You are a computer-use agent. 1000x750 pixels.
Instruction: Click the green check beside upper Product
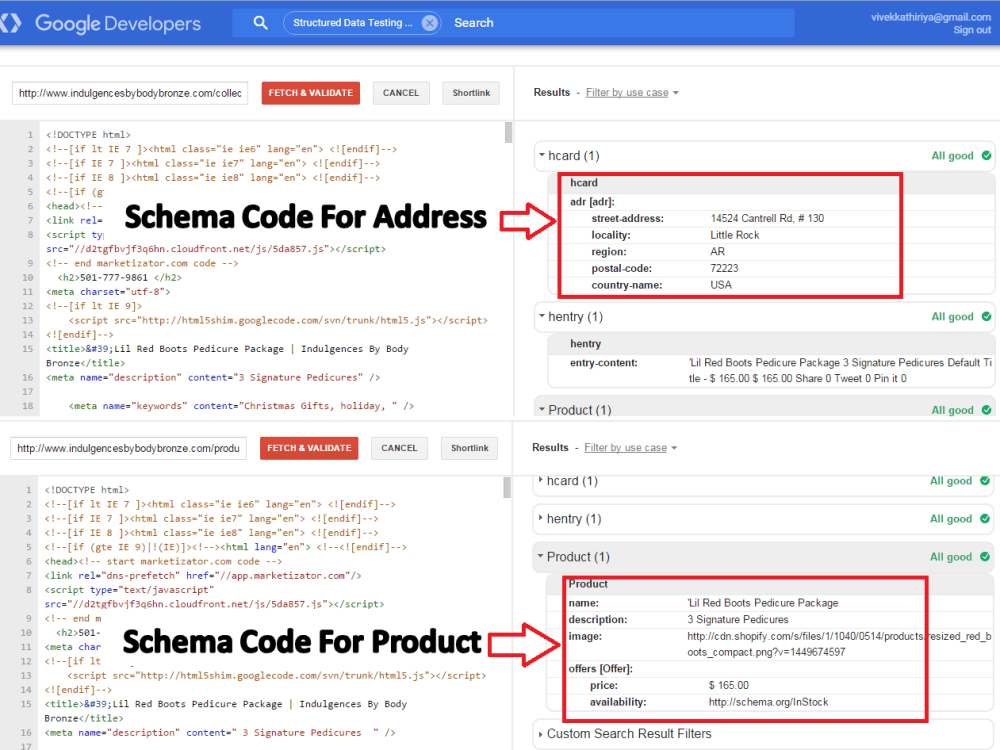coord(987,410)
